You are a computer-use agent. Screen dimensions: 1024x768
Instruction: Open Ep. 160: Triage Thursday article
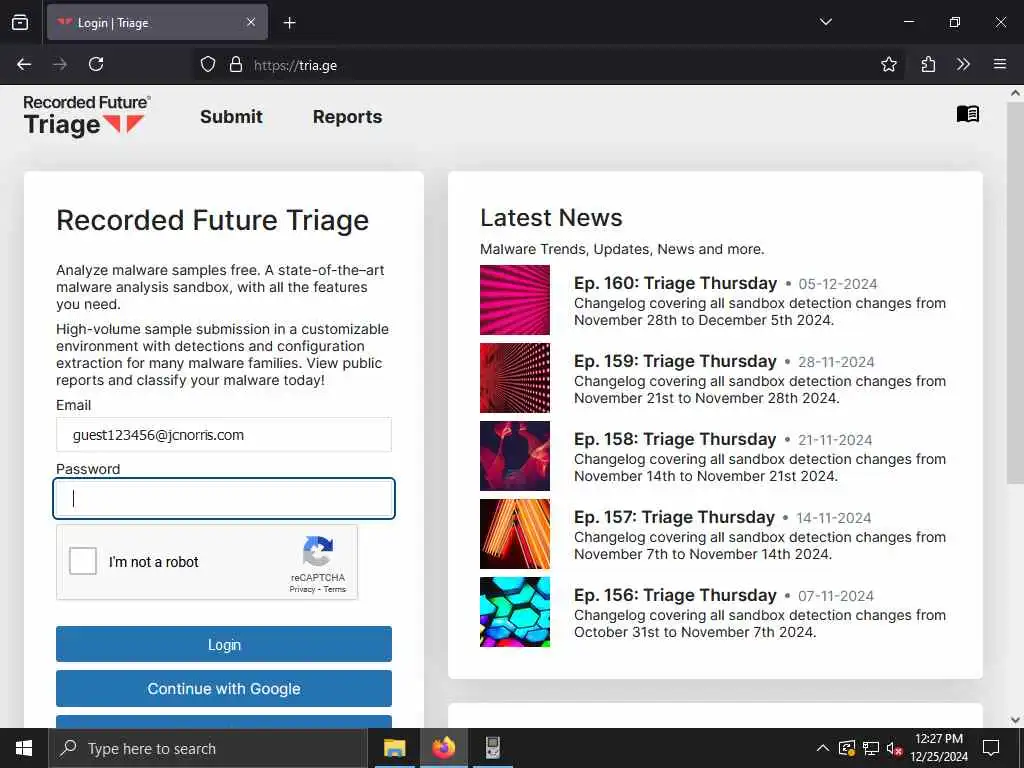coord(675,283)
